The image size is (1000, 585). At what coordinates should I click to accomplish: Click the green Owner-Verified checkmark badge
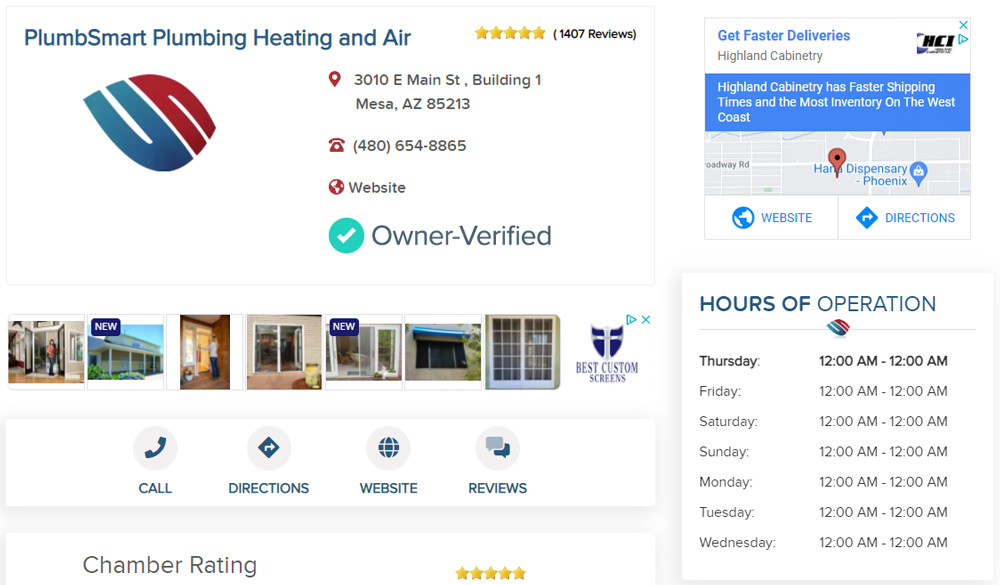[346, 235]
